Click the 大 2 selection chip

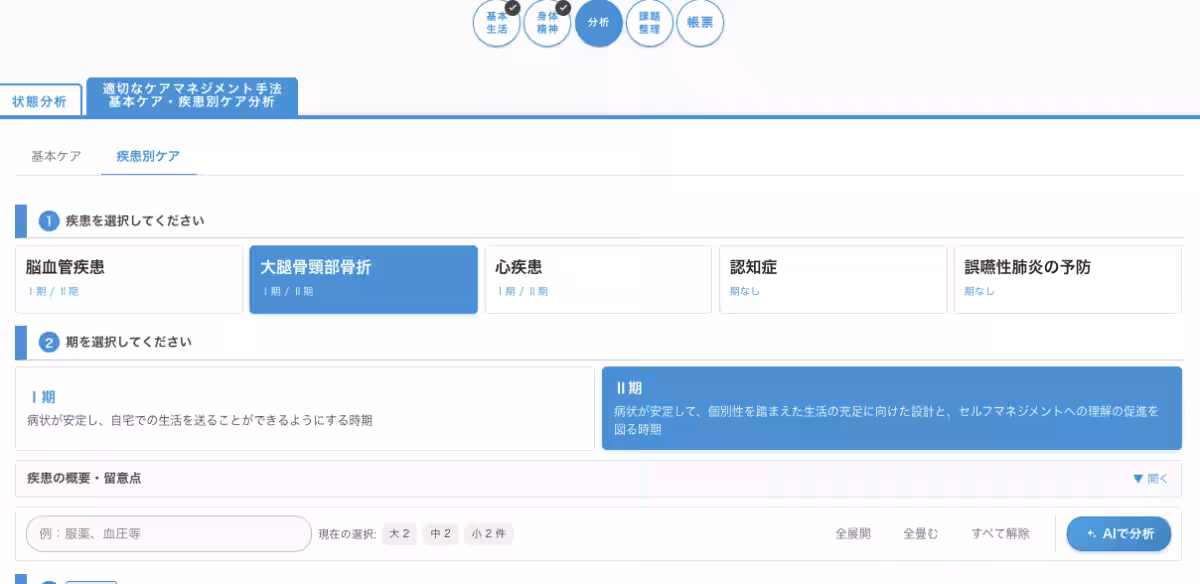(x=400, y=534)
